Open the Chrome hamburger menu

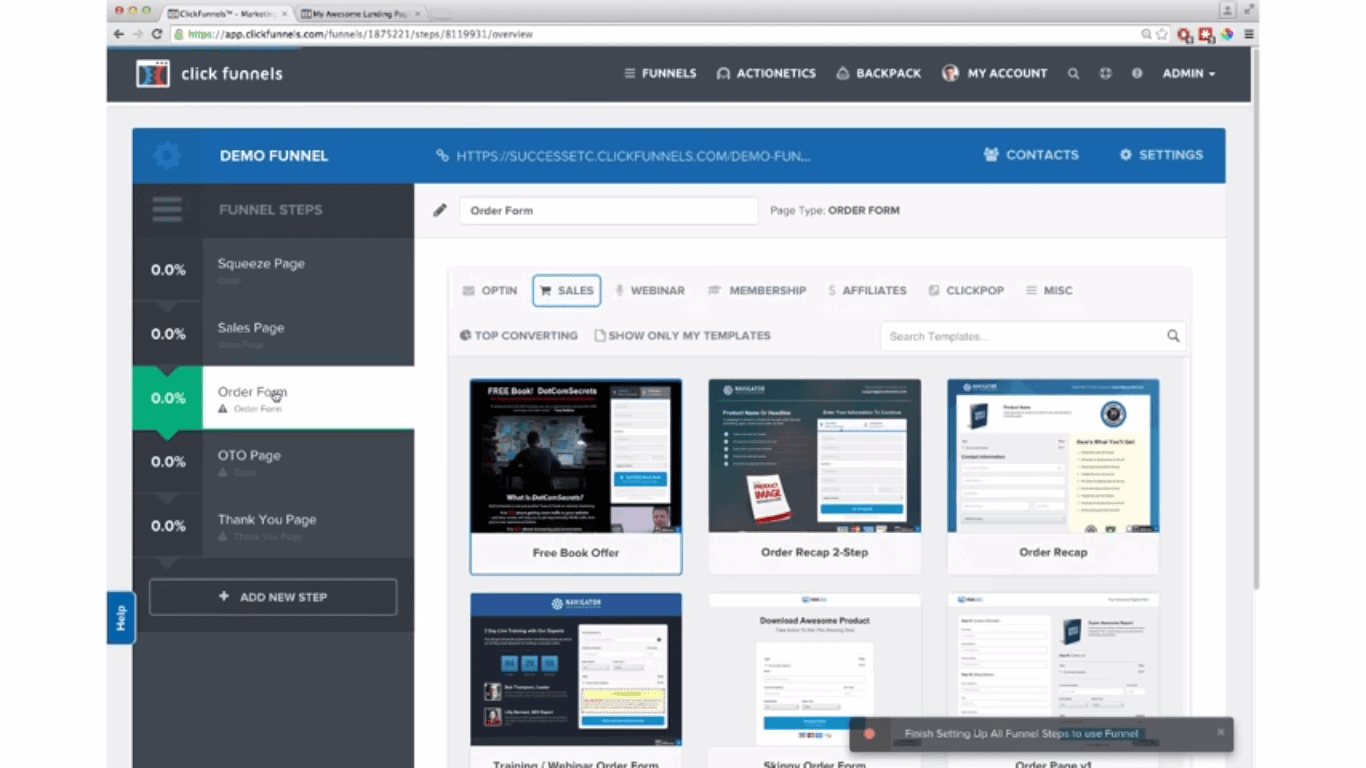(1249, 34)
